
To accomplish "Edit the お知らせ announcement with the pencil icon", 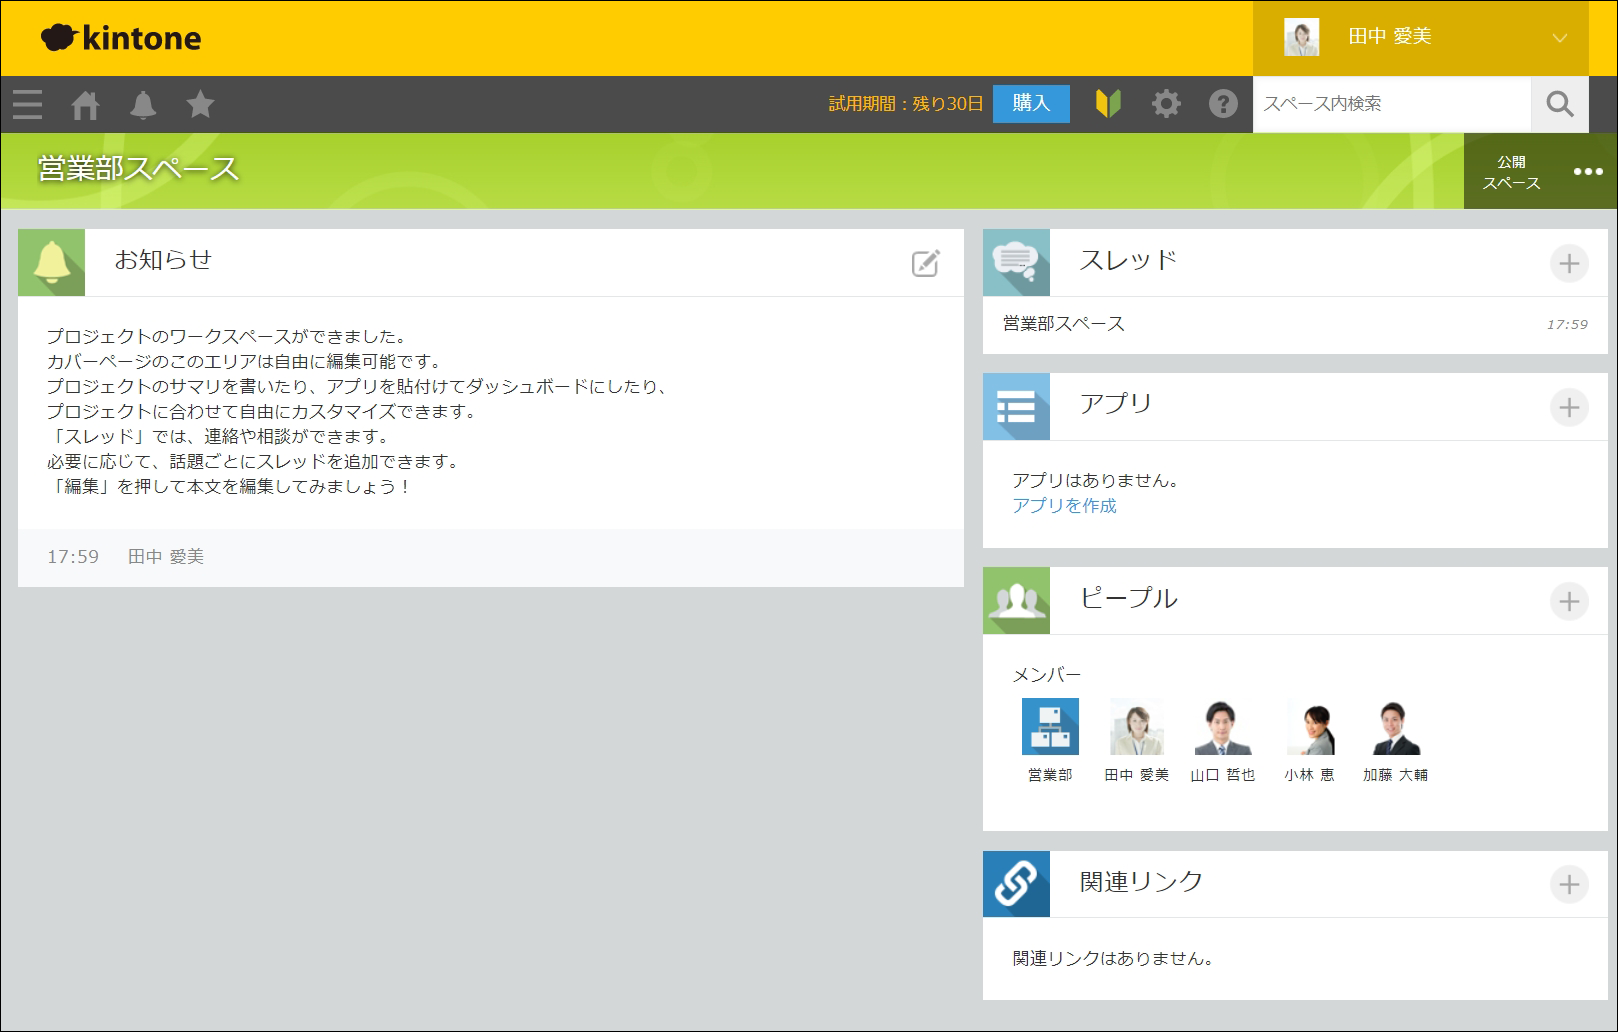I will click(925, 263).
